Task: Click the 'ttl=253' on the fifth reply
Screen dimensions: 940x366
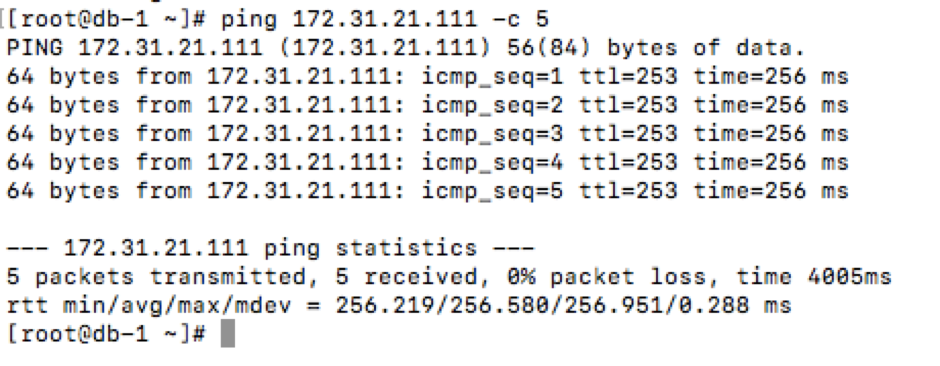Action: pyautogui.click(x=628, y=192)
